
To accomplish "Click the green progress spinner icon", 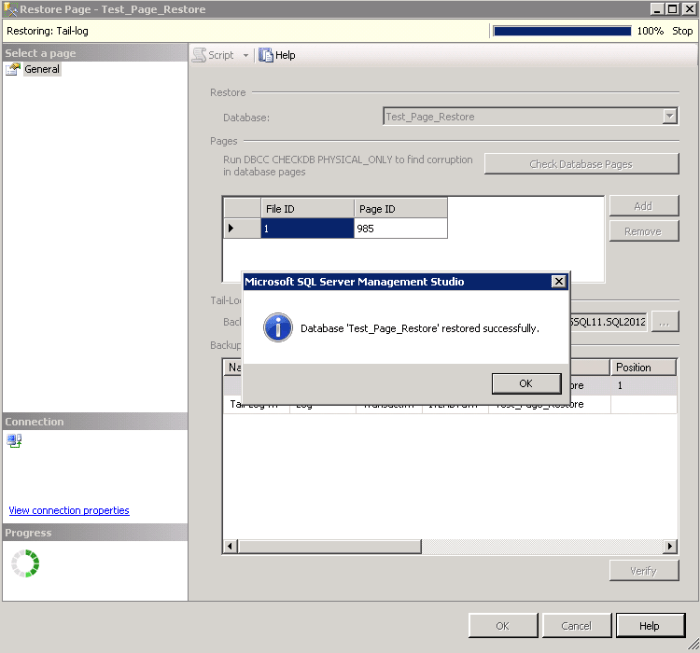I will (x=25, y=564).
